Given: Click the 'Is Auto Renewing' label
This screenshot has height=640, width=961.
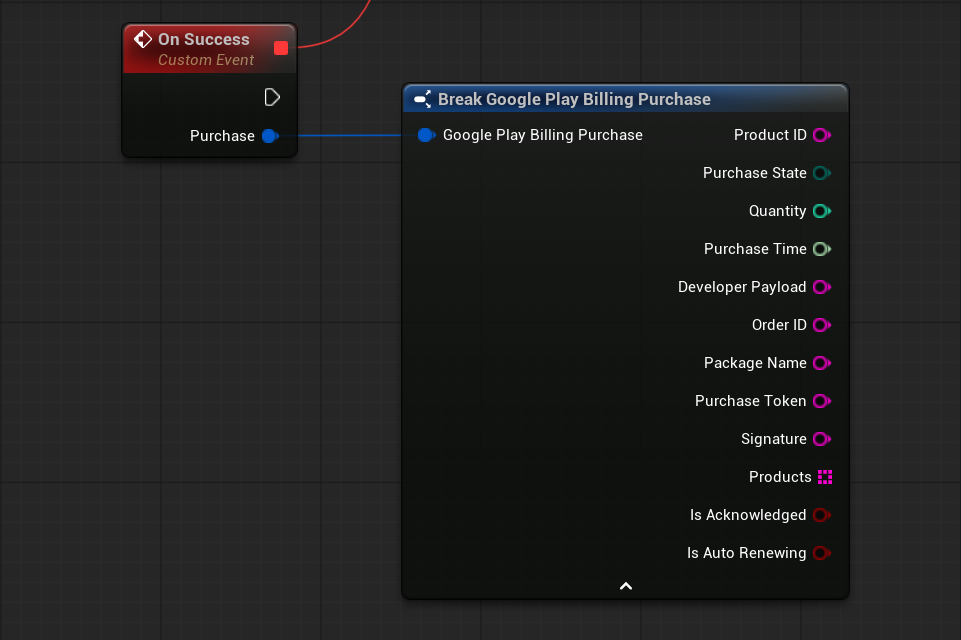Looking at the screenshot, I should [x=746, y=553].
